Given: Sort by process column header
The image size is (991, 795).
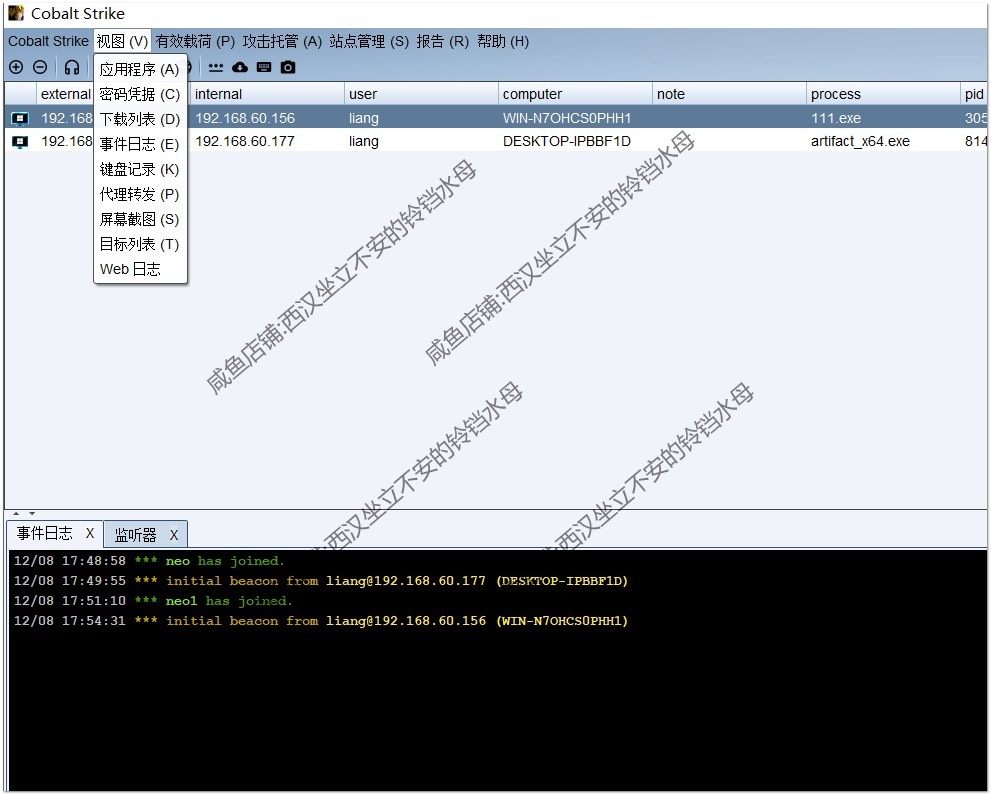Looking at the screenshot, I should click(x=884, y=94).
